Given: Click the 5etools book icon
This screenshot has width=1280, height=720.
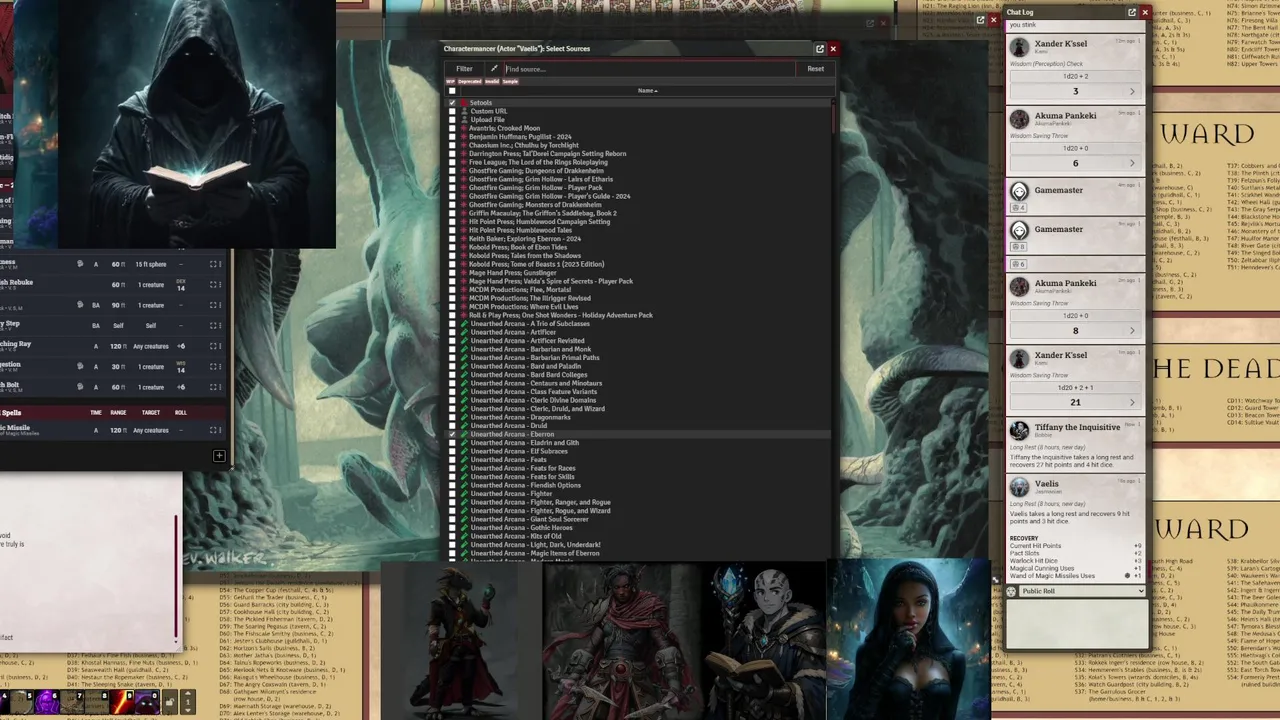Looking at the screenshot, I should [x=464, y=103].
